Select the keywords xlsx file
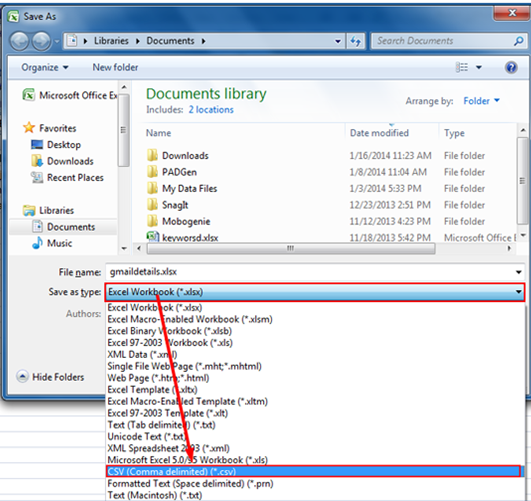Image resolution: width=531 pixels, height=501 pixels. [183, 237]
